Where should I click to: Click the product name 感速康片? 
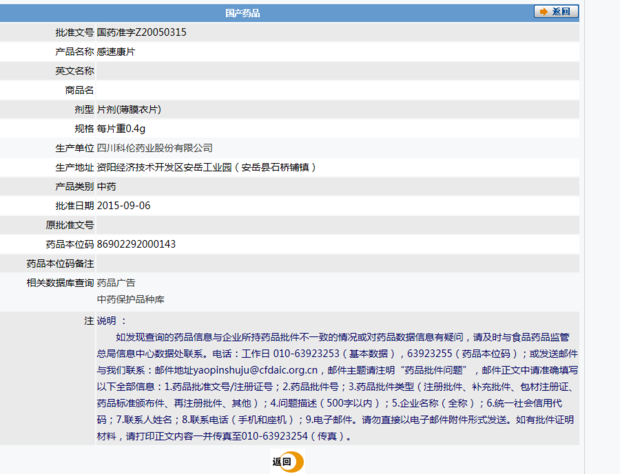[x=118, y=52]
